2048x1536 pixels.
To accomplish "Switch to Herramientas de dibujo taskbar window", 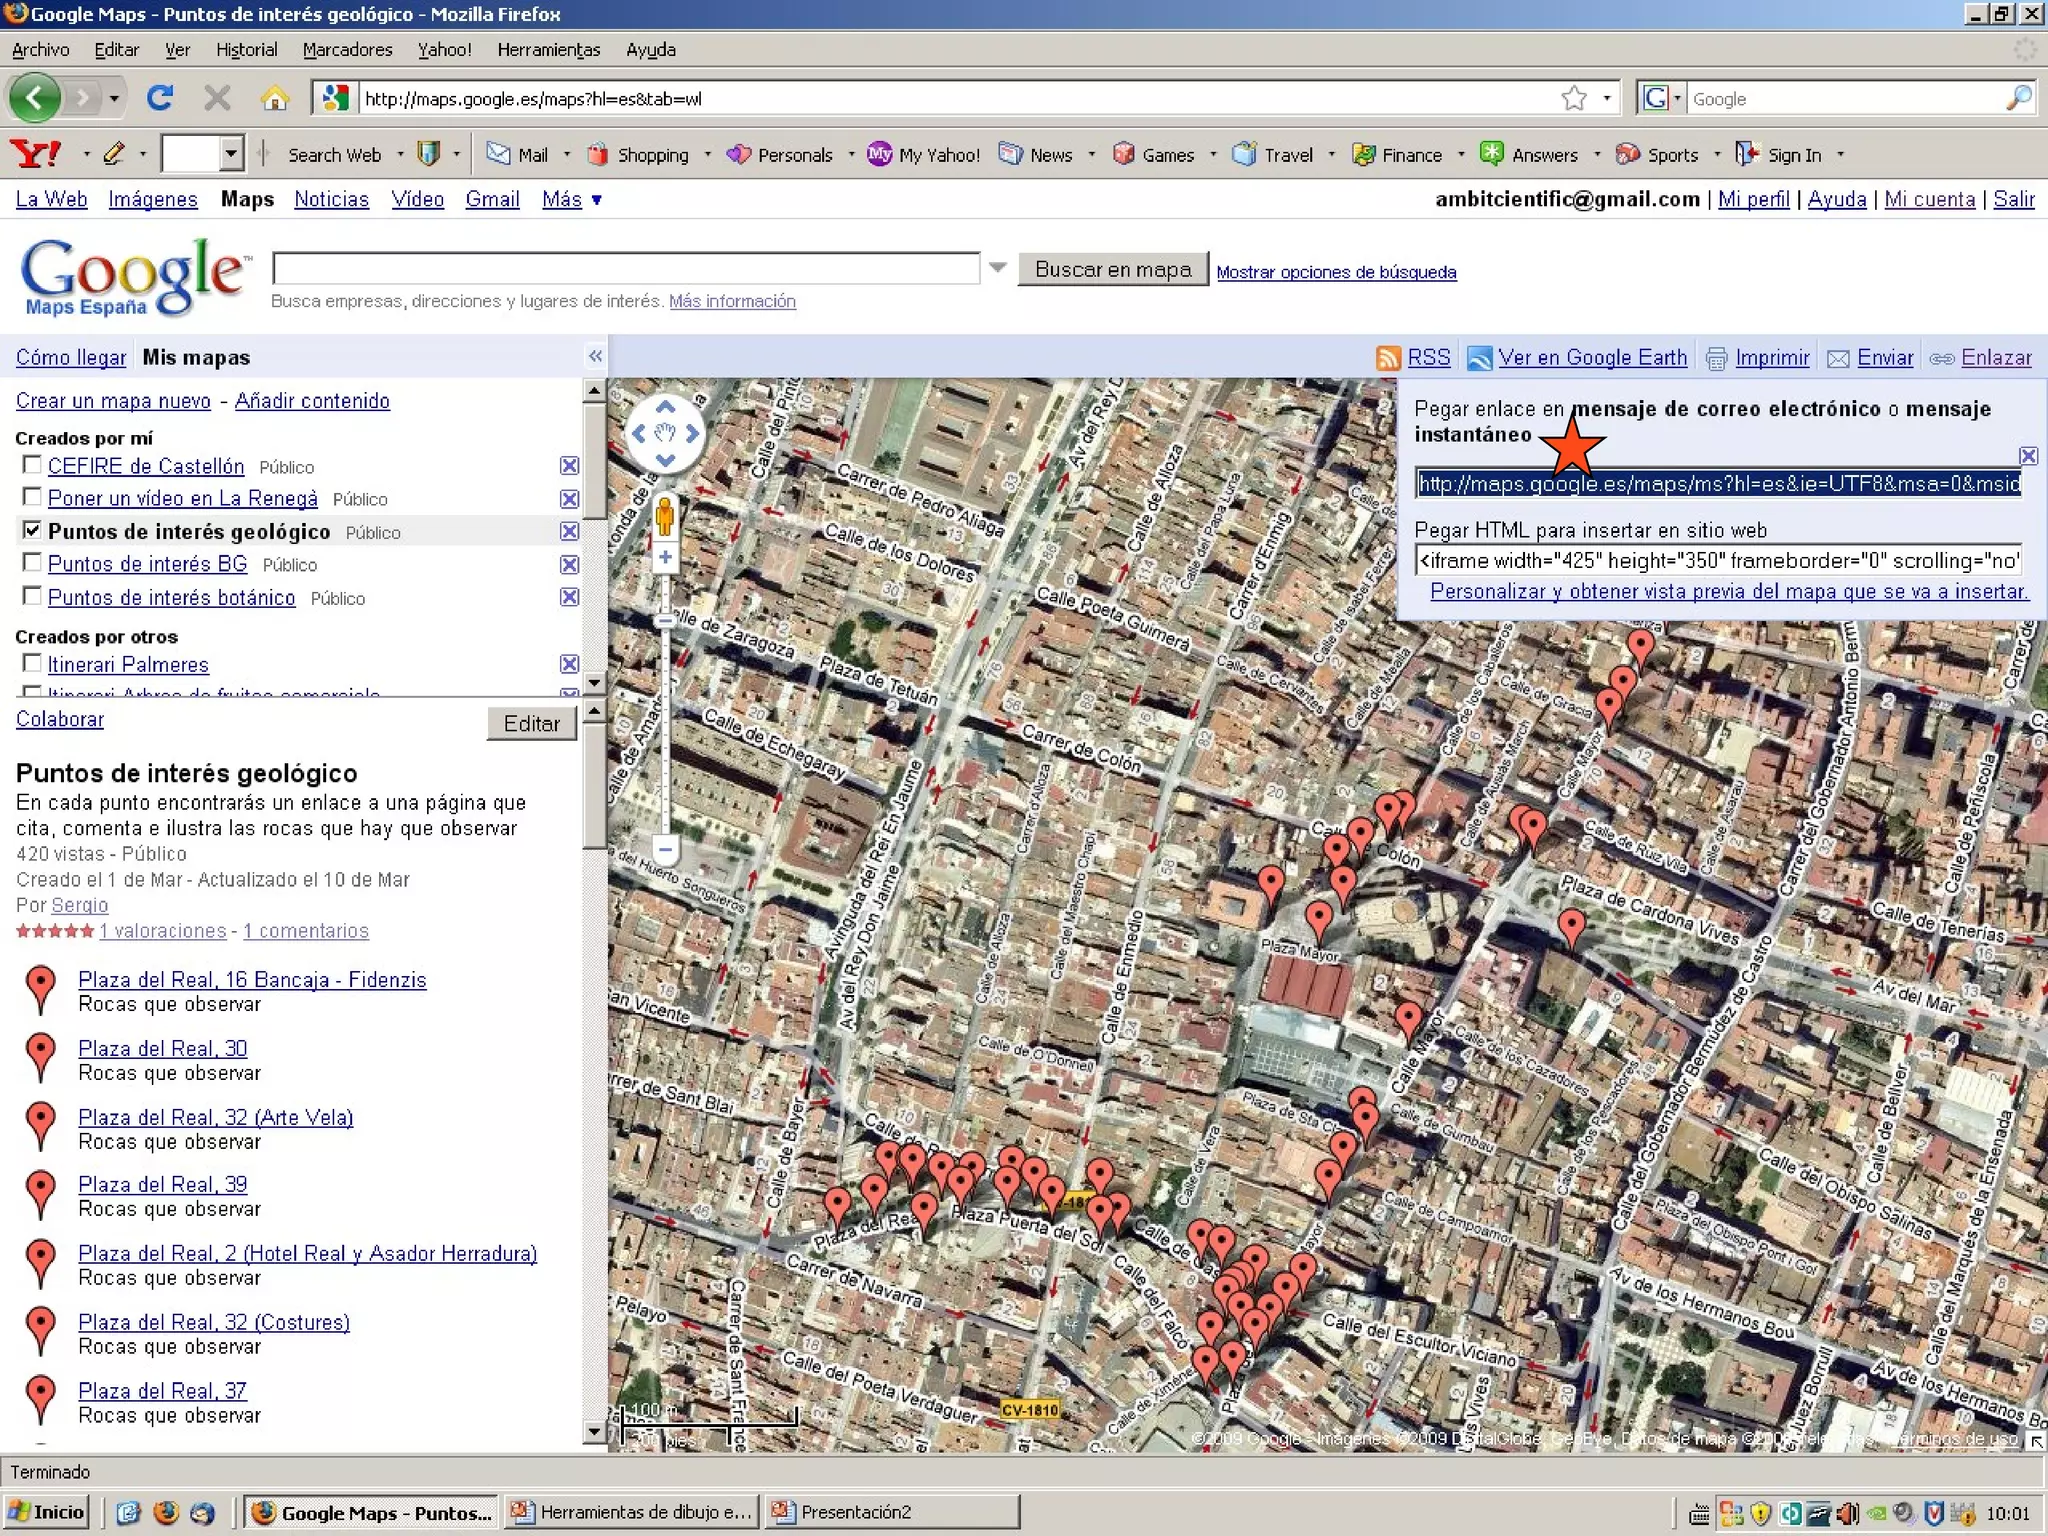I will point(632,1512).
